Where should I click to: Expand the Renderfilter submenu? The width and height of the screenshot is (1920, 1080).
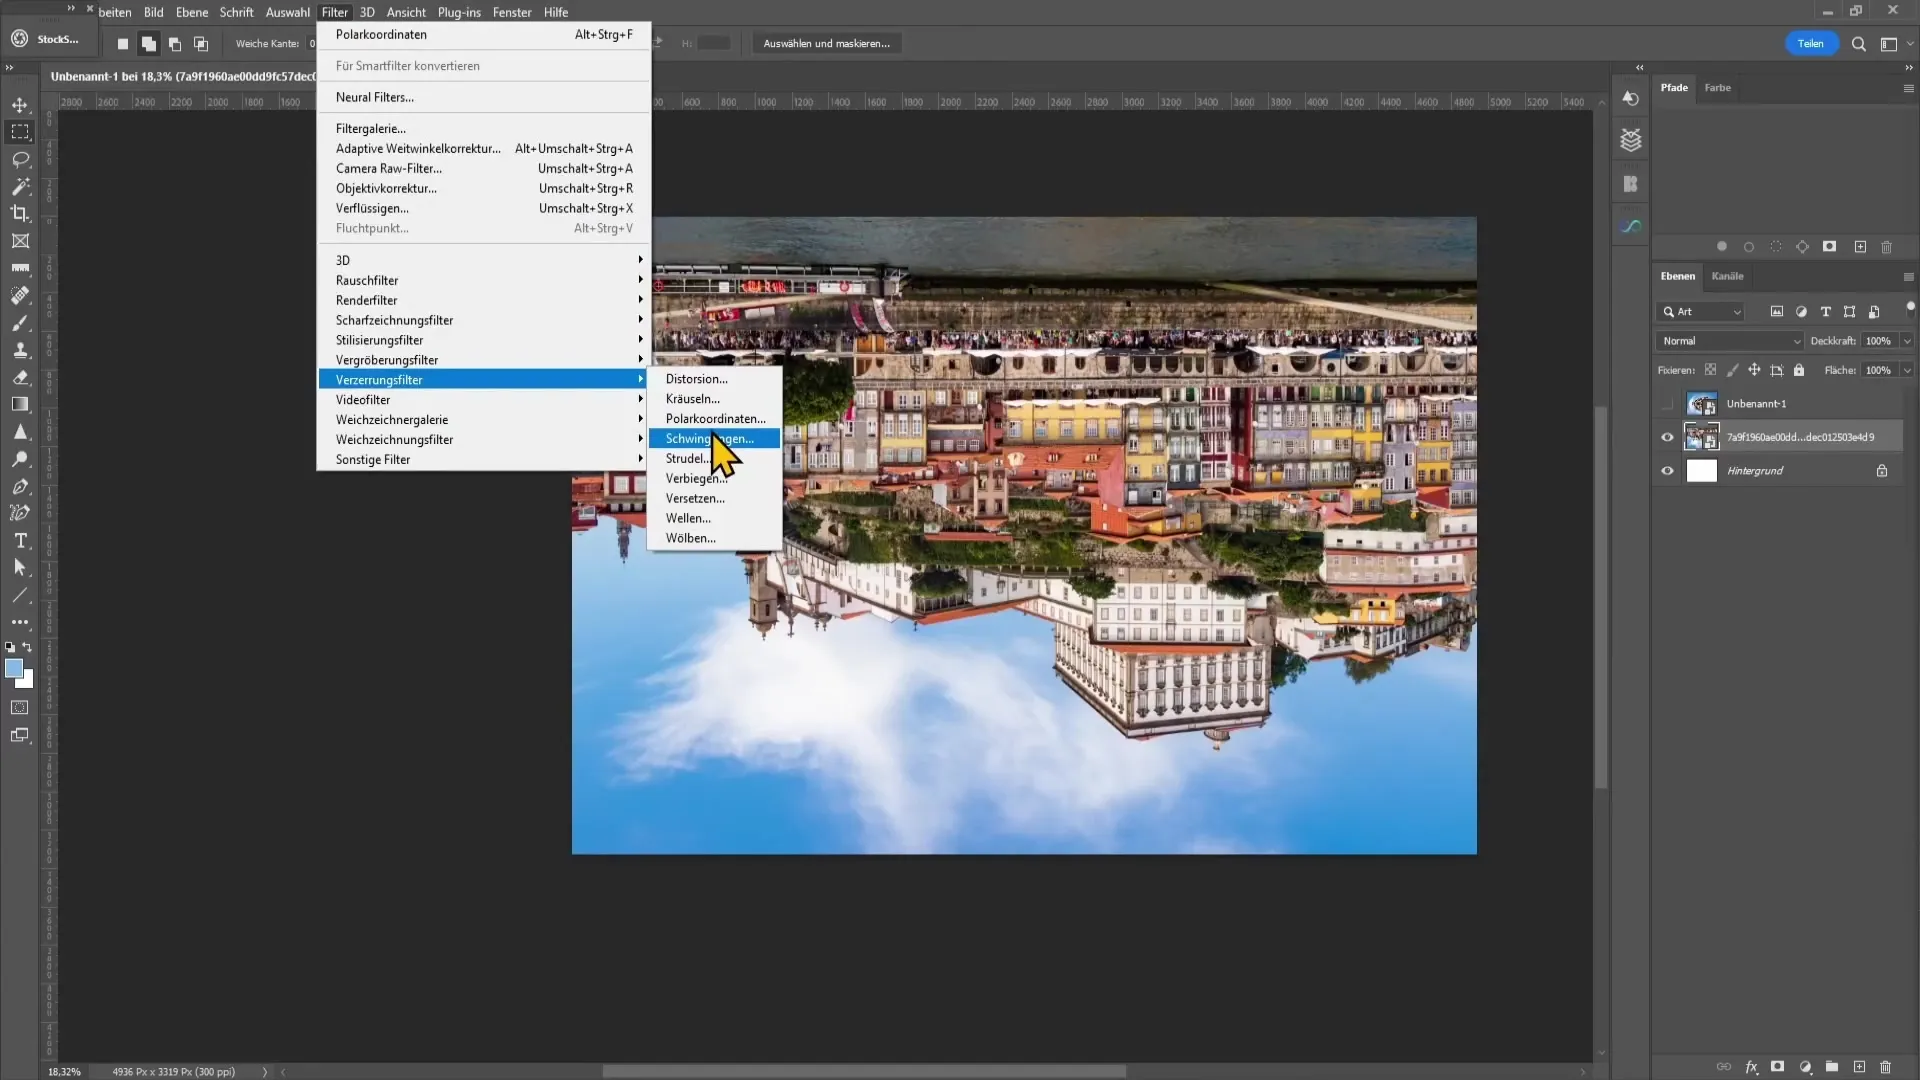(x=484, y=301)
